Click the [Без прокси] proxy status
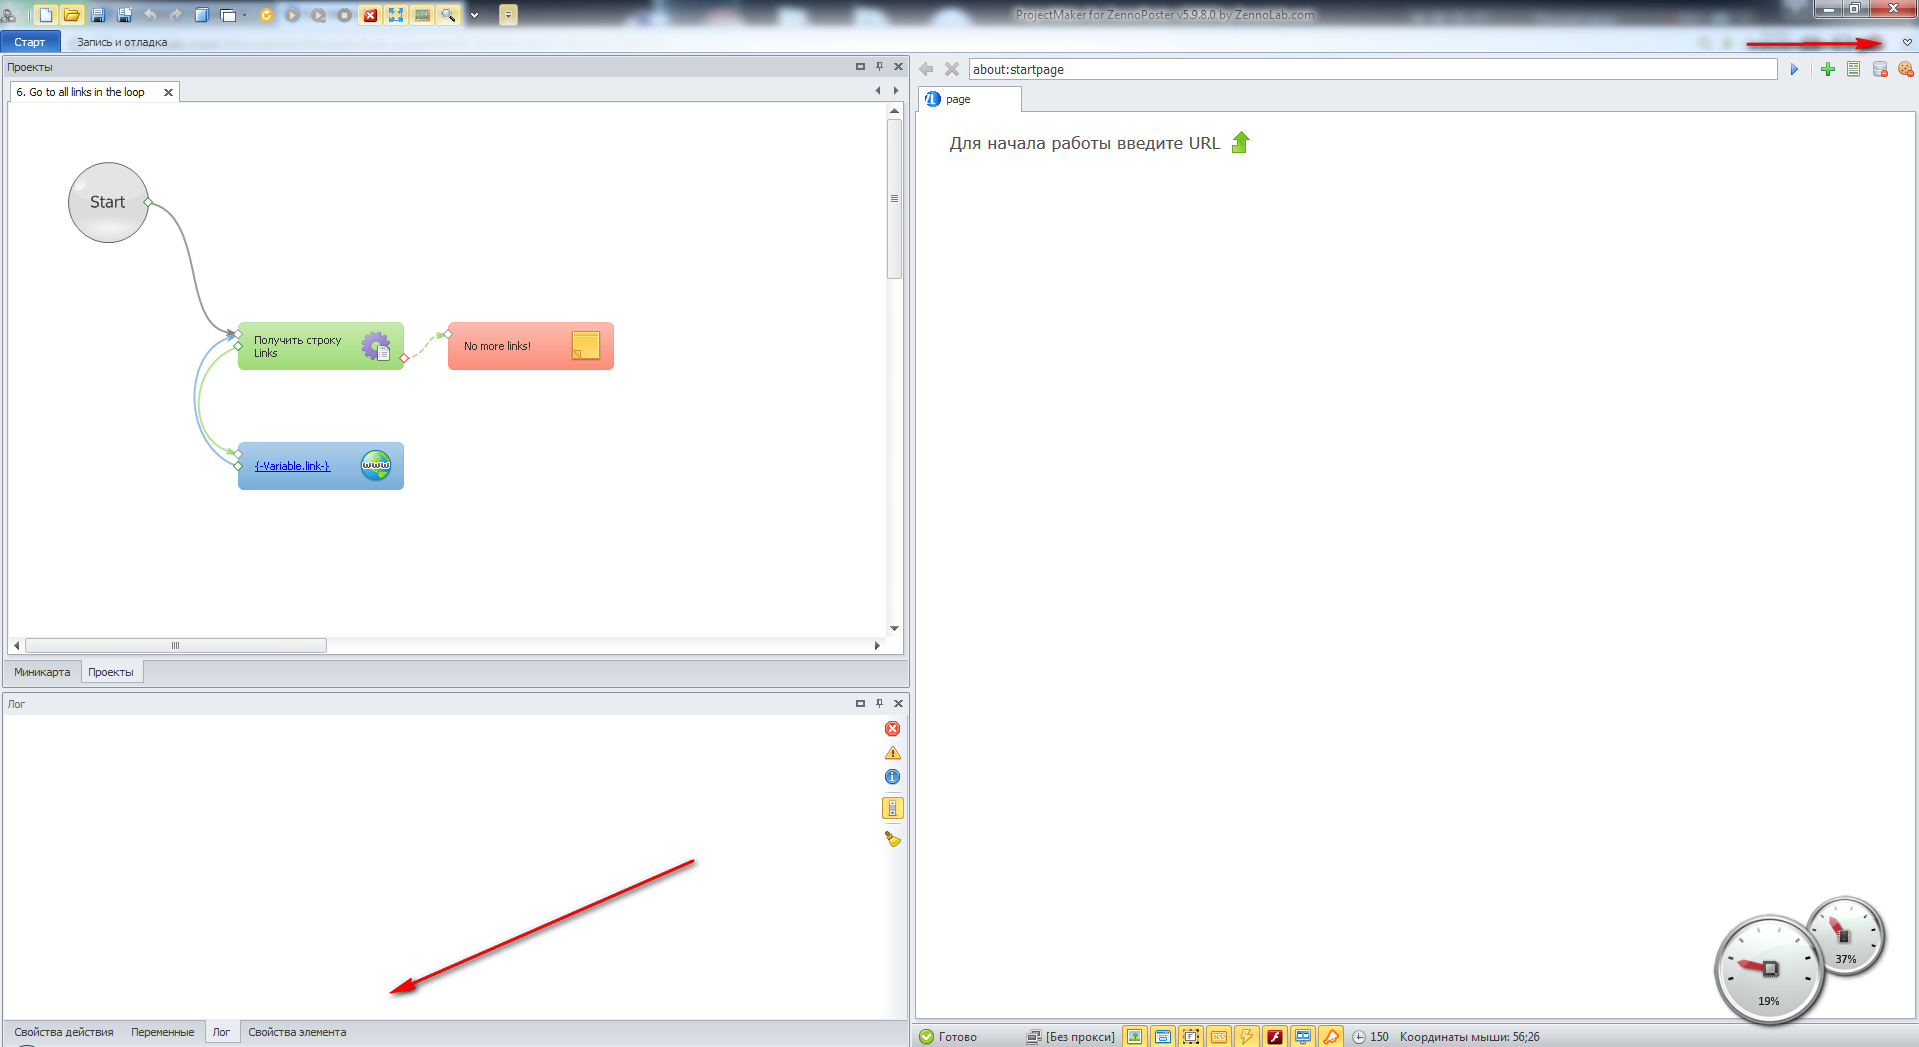Screen dimensions: 1919x1047 click(1071, 1037)
